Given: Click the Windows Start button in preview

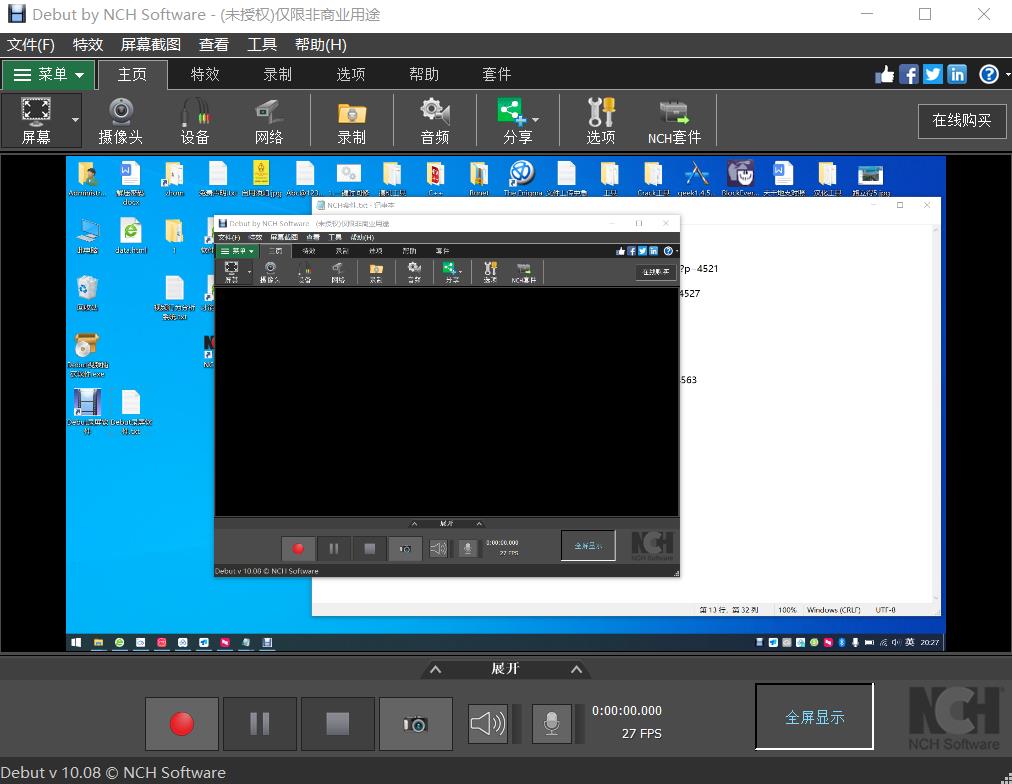Looking at the screenshot, I should 76,643.
